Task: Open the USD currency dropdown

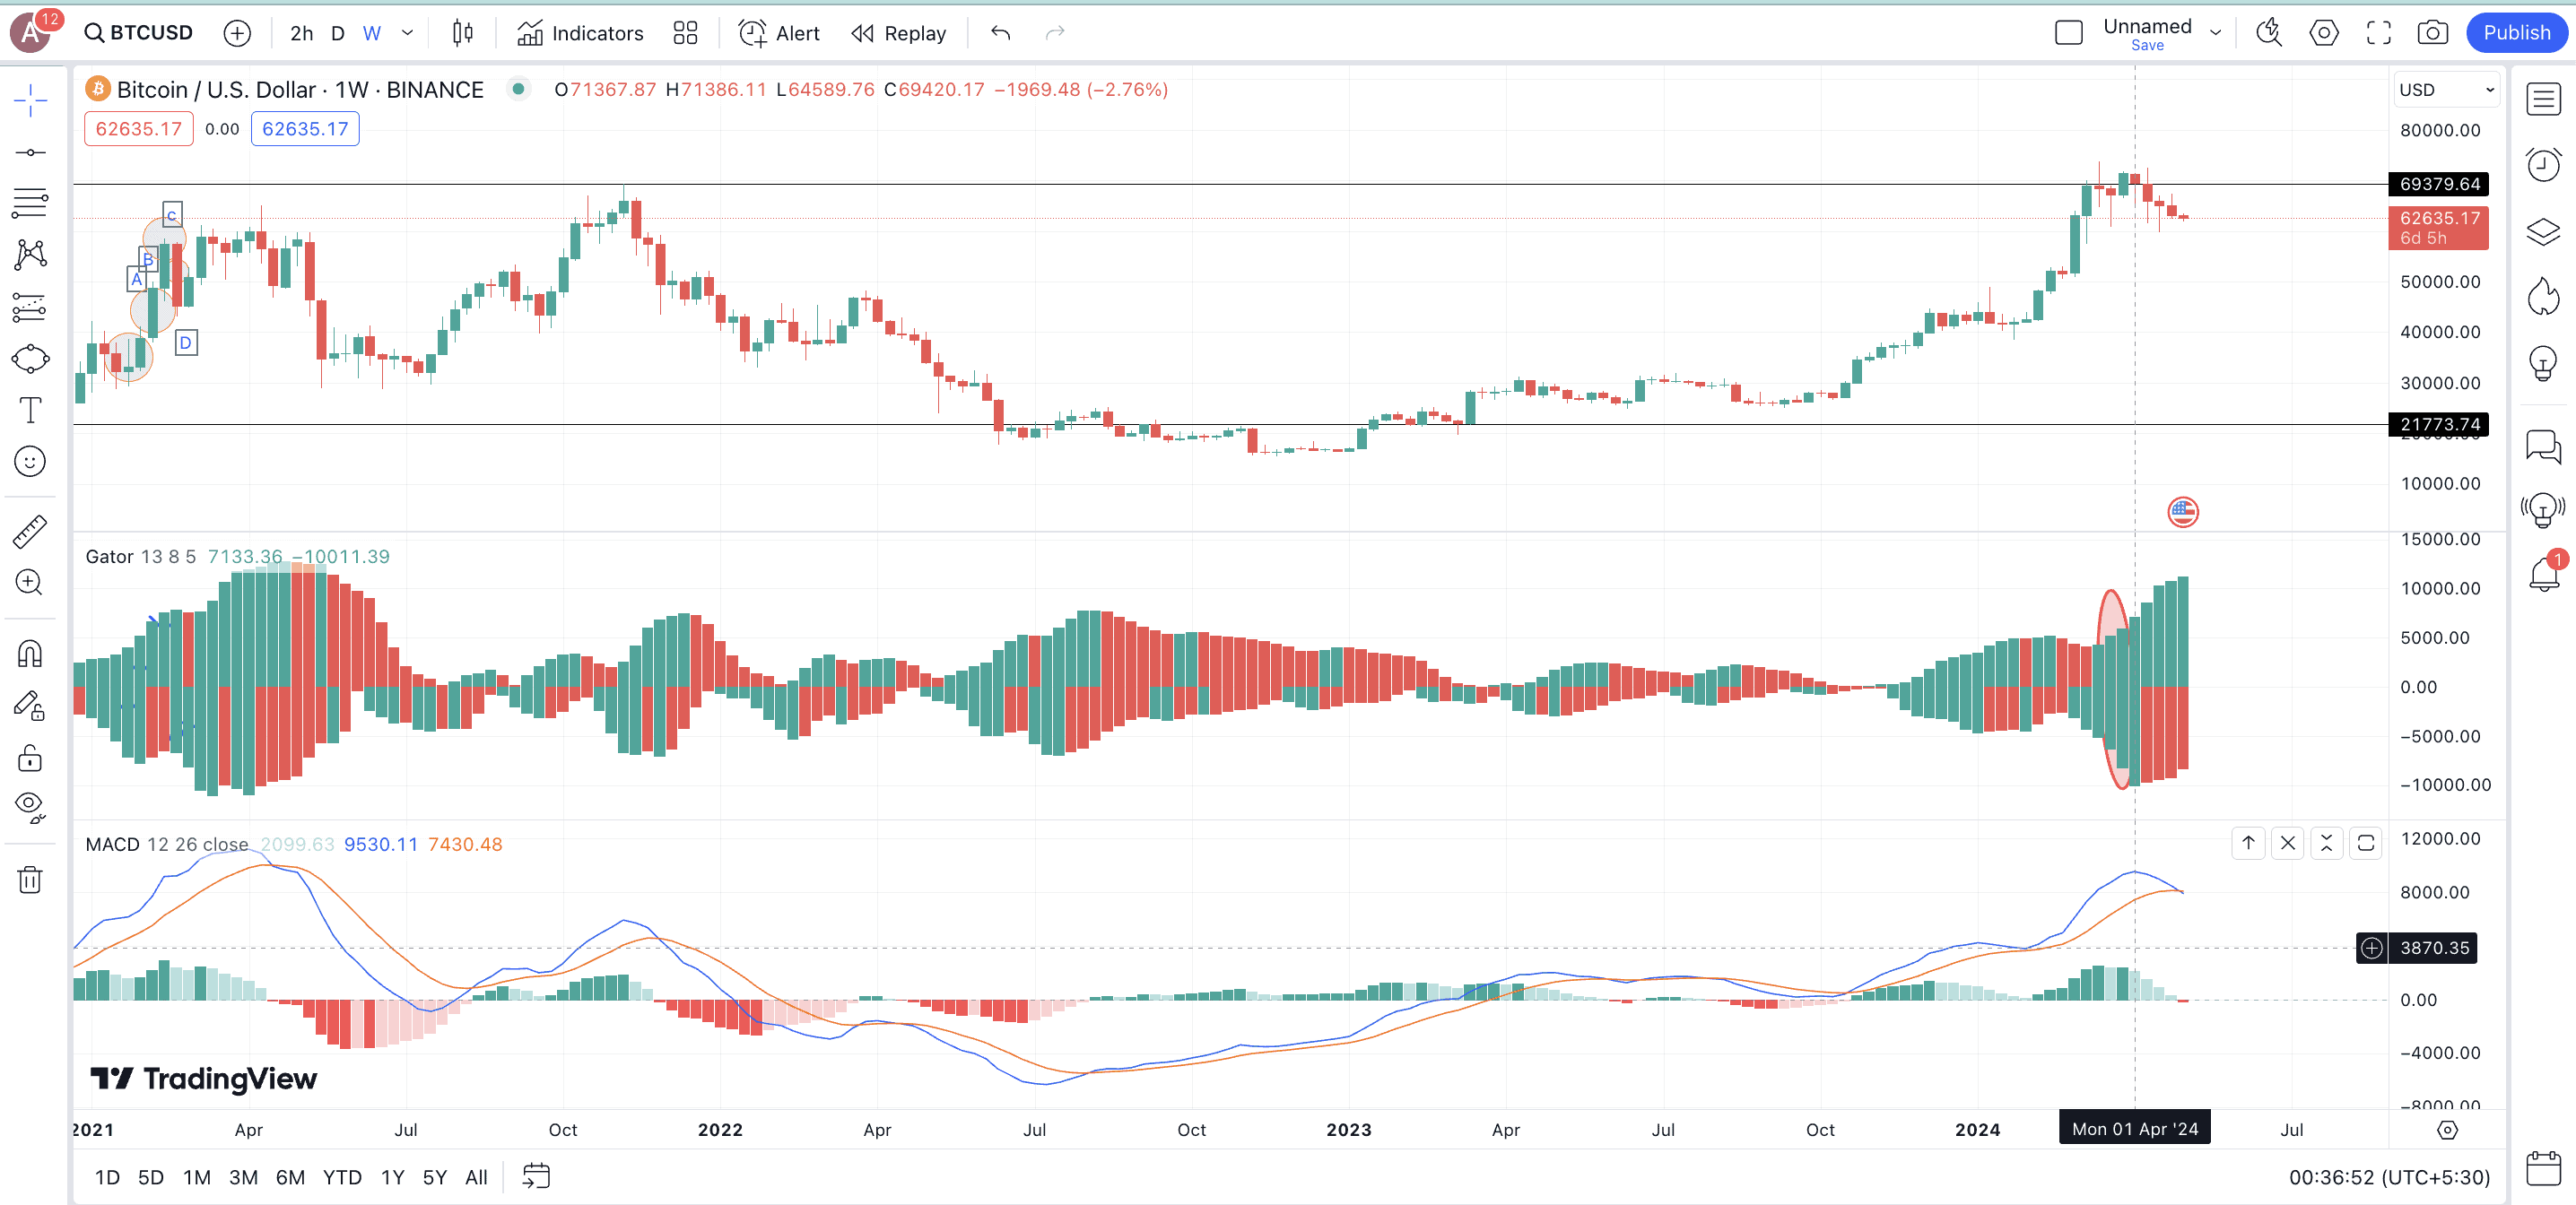Action: 2445,90
